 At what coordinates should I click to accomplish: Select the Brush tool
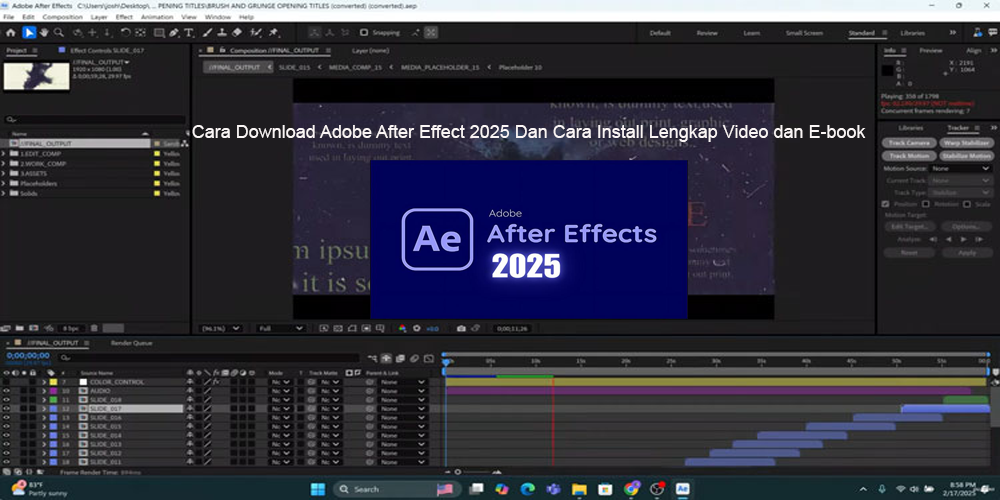tap(208, 33)
